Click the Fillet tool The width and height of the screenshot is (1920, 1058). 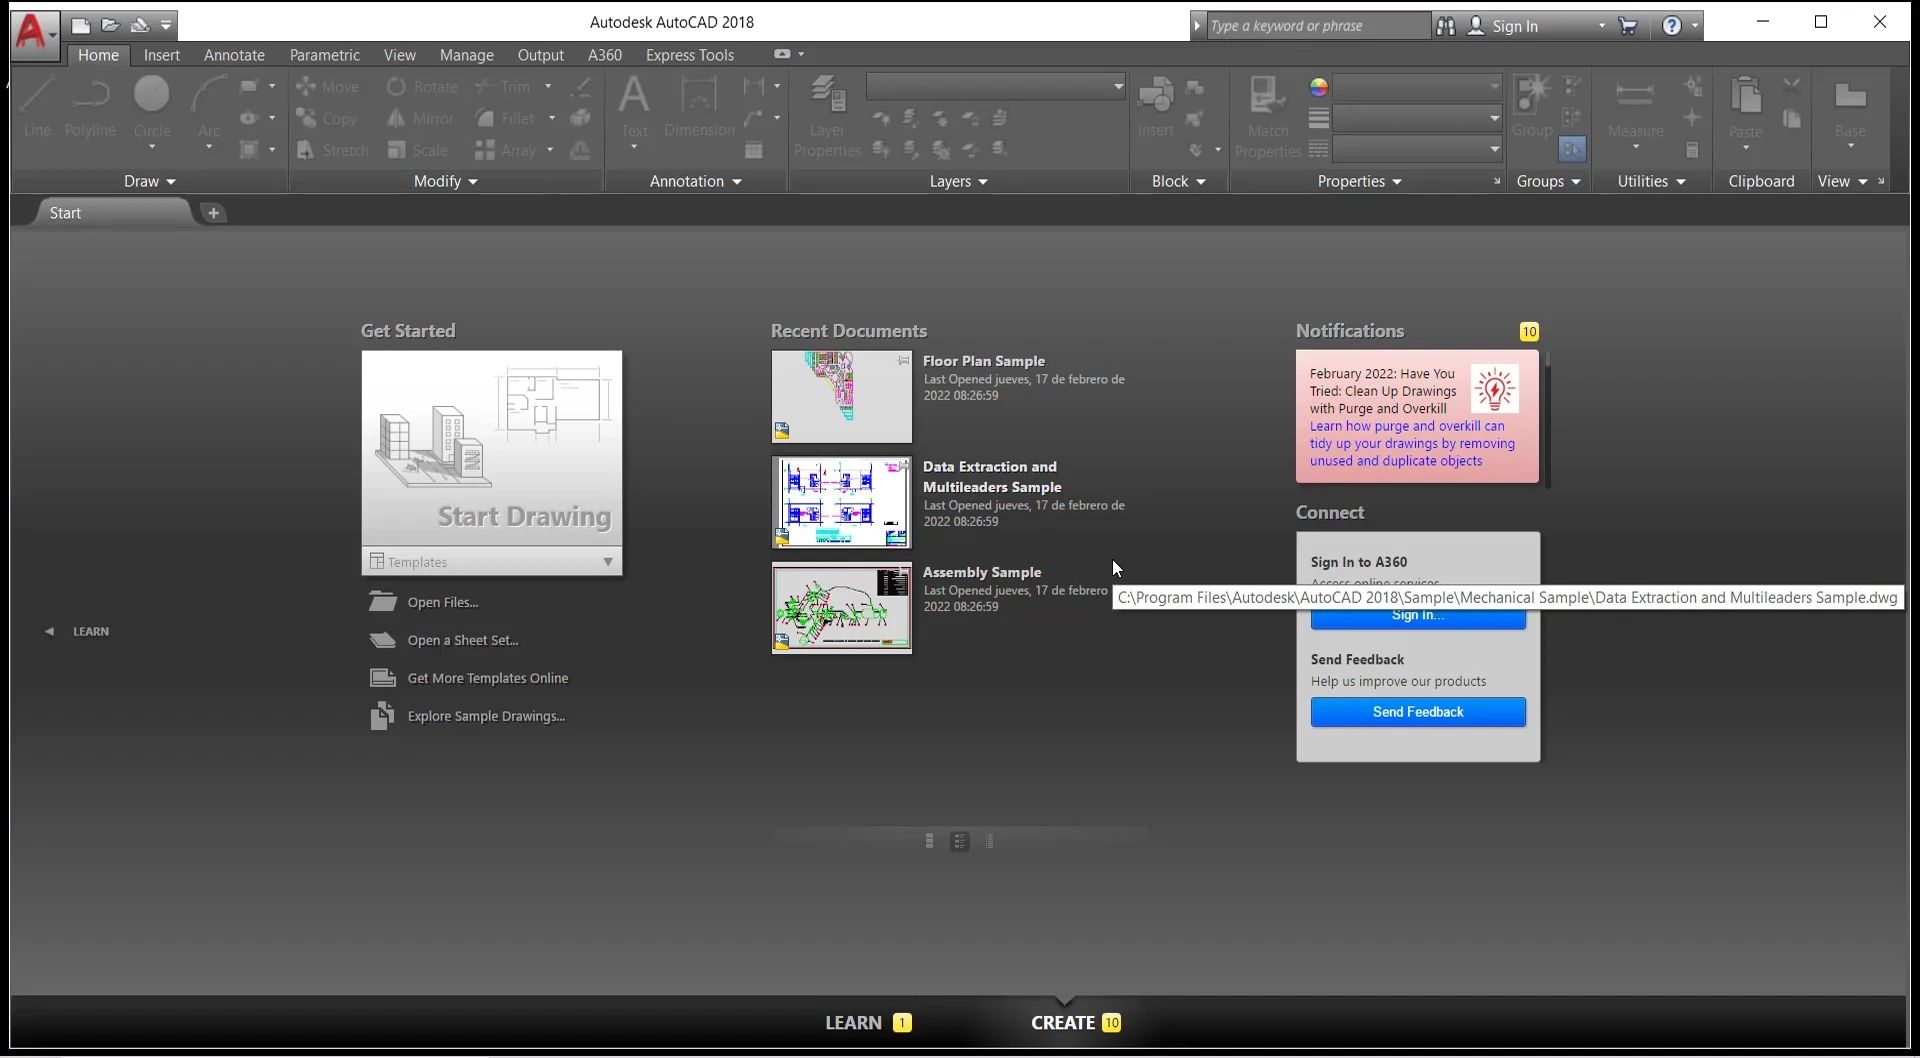[505, 118]
